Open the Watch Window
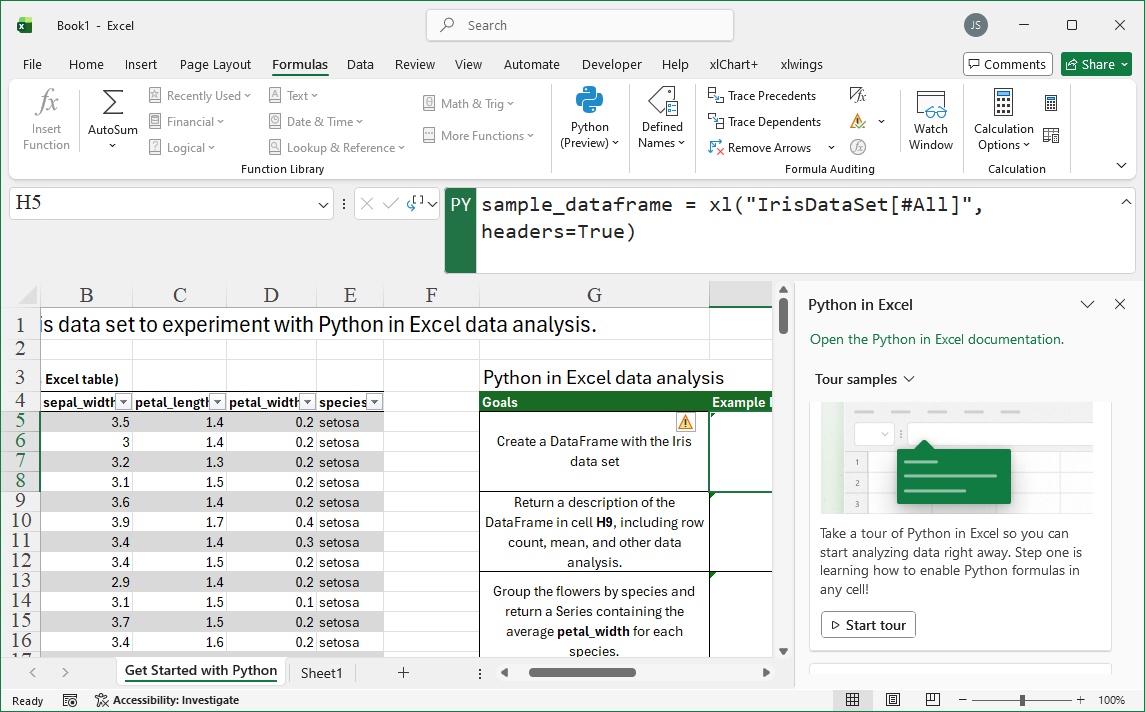The height and width of the screenshot is (712, 1145). click(930, 120)
